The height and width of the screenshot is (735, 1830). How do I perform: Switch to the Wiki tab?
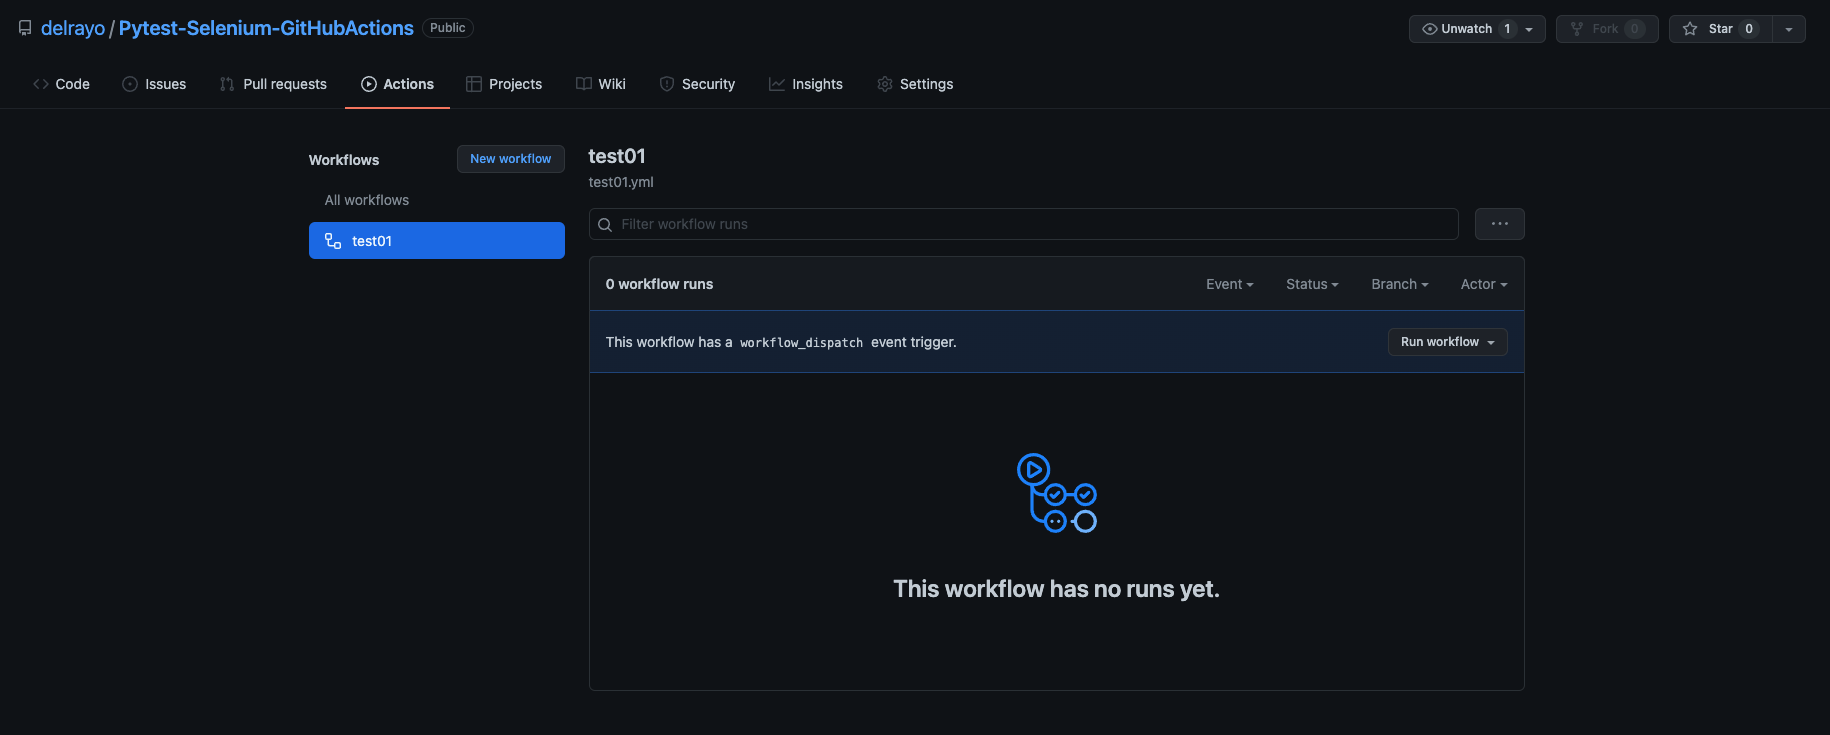[601, 84]
